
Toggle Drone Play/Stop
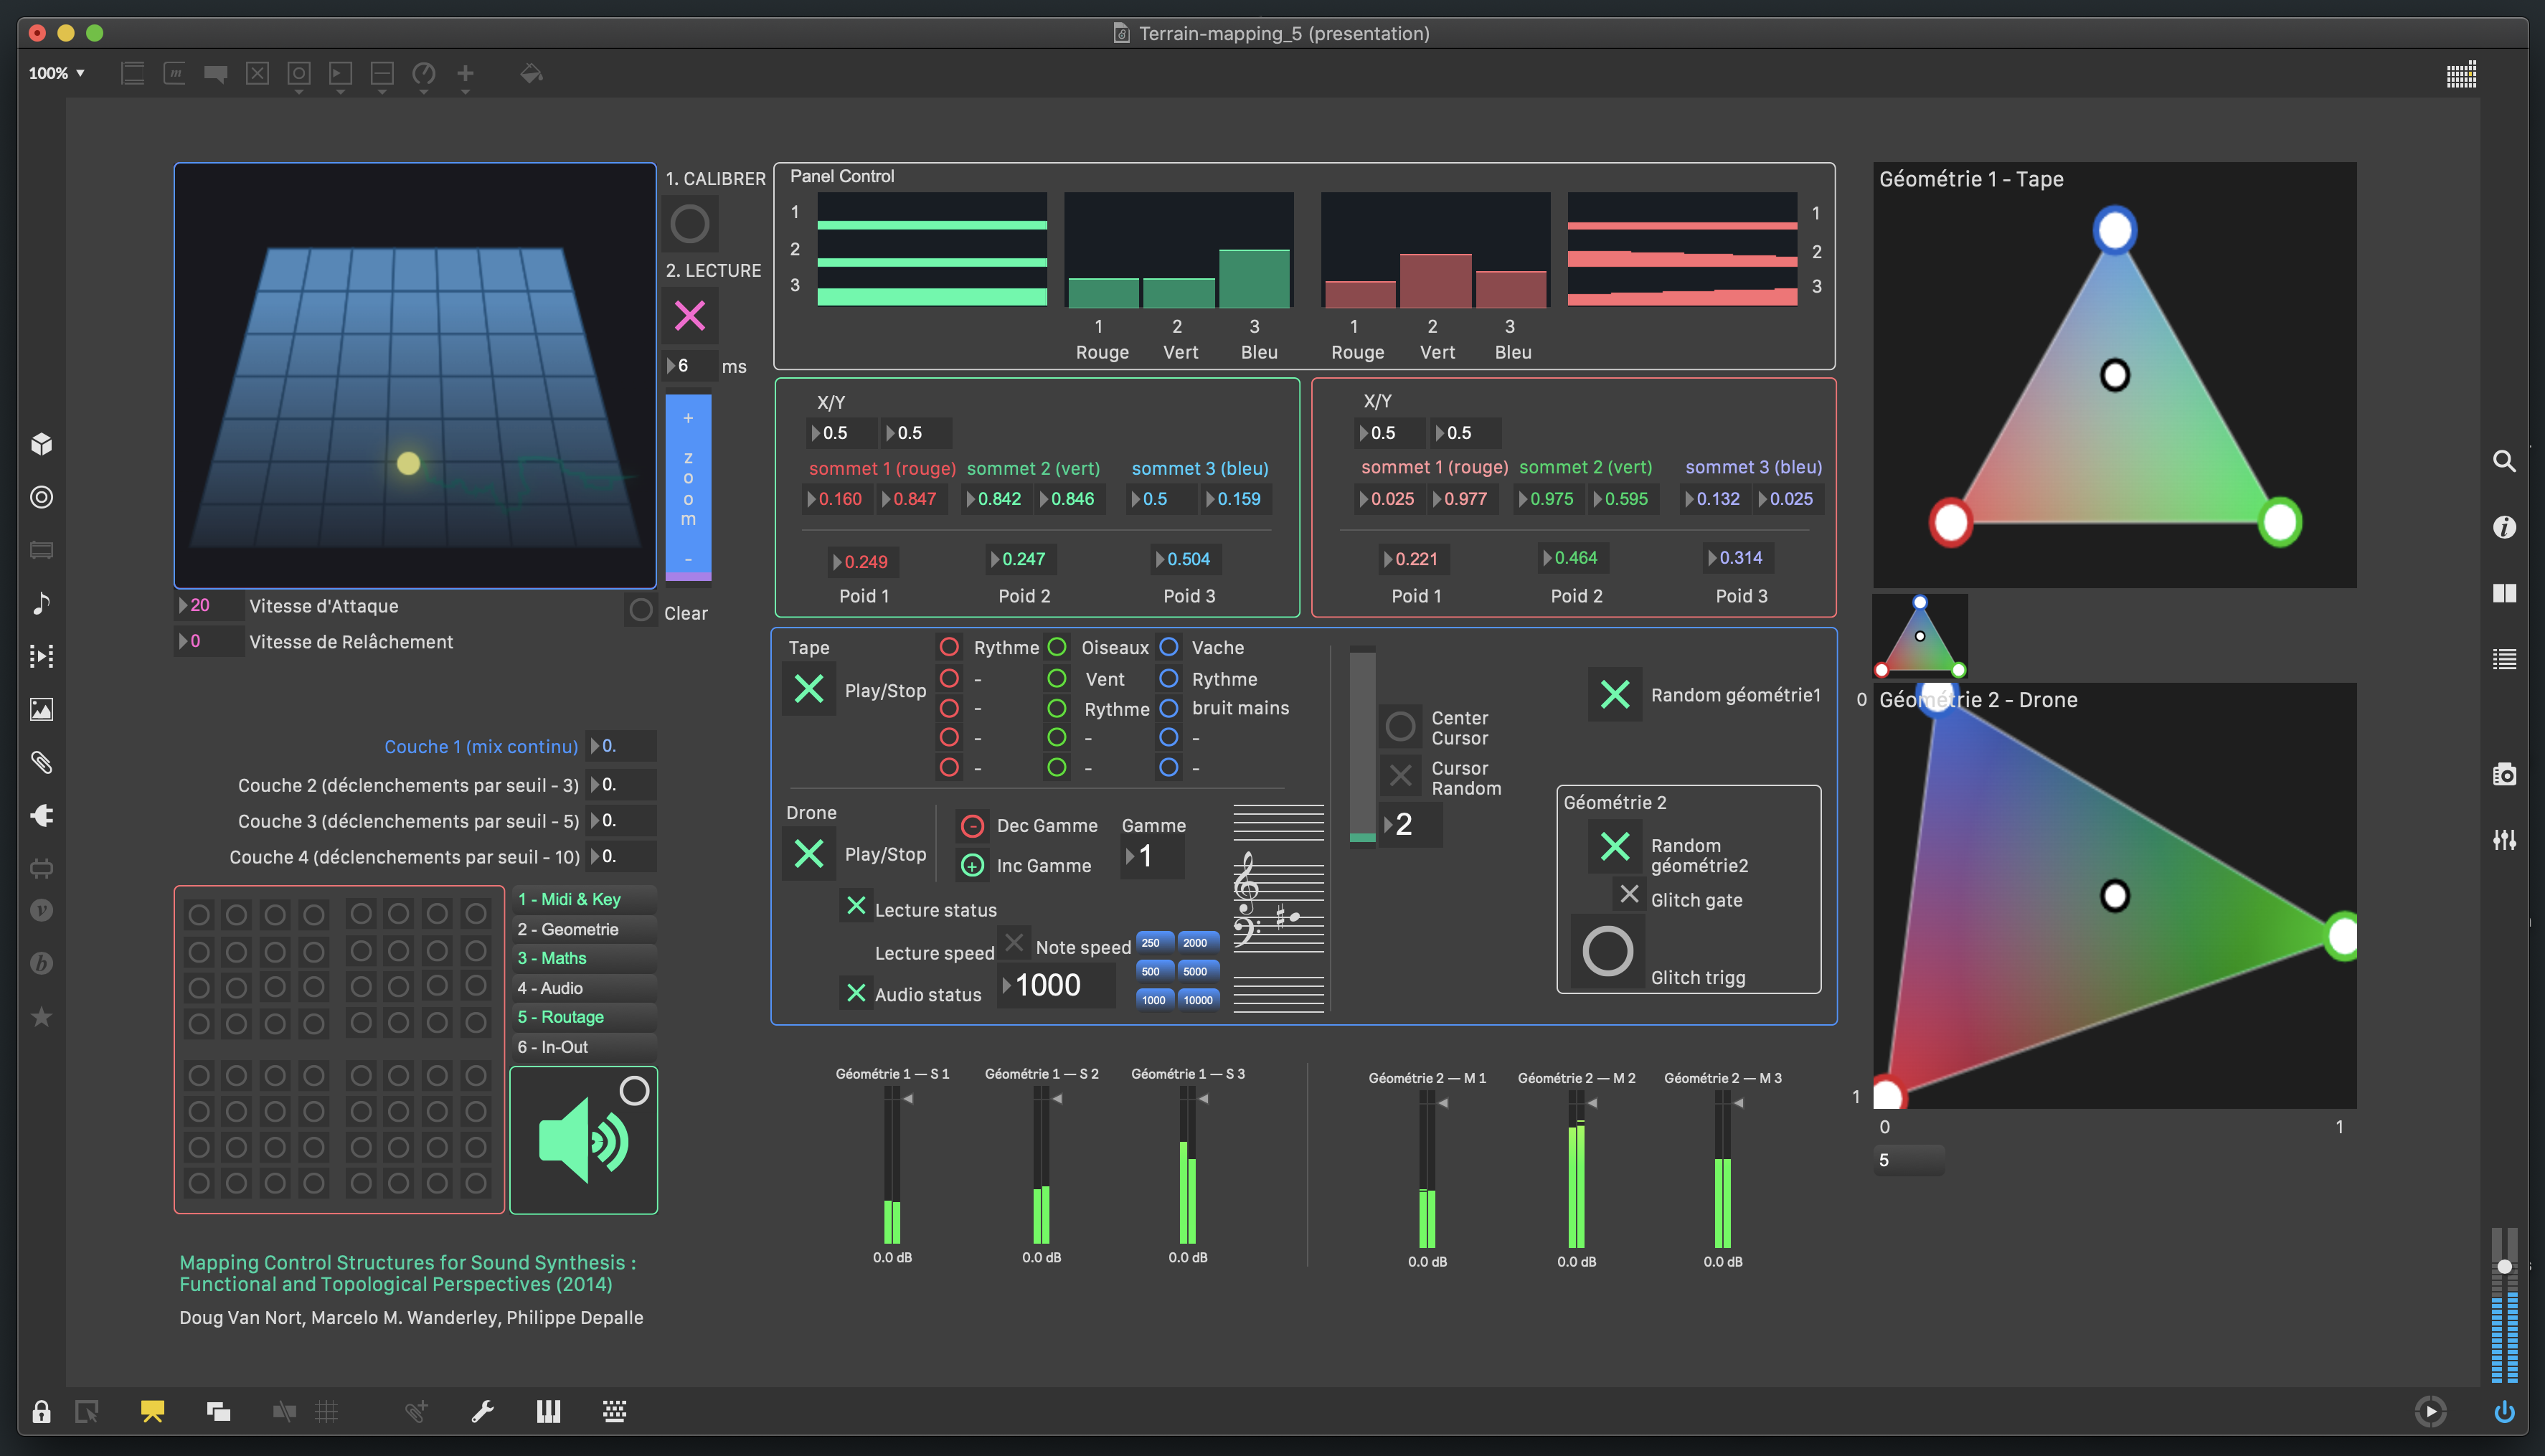coord(808,853)
